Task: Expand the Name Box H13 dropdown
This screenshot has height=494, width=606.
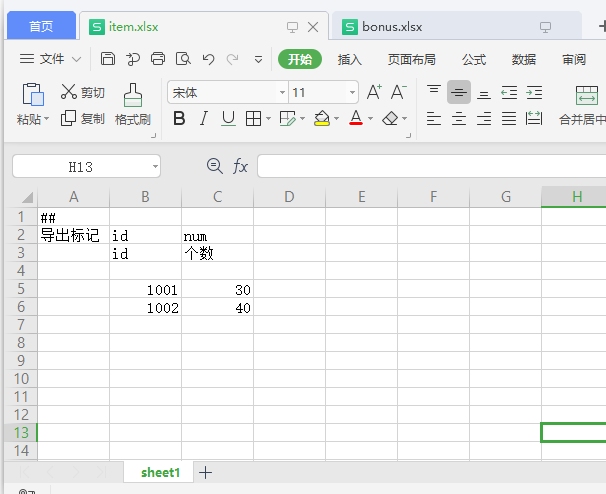Action: point(155,166)
